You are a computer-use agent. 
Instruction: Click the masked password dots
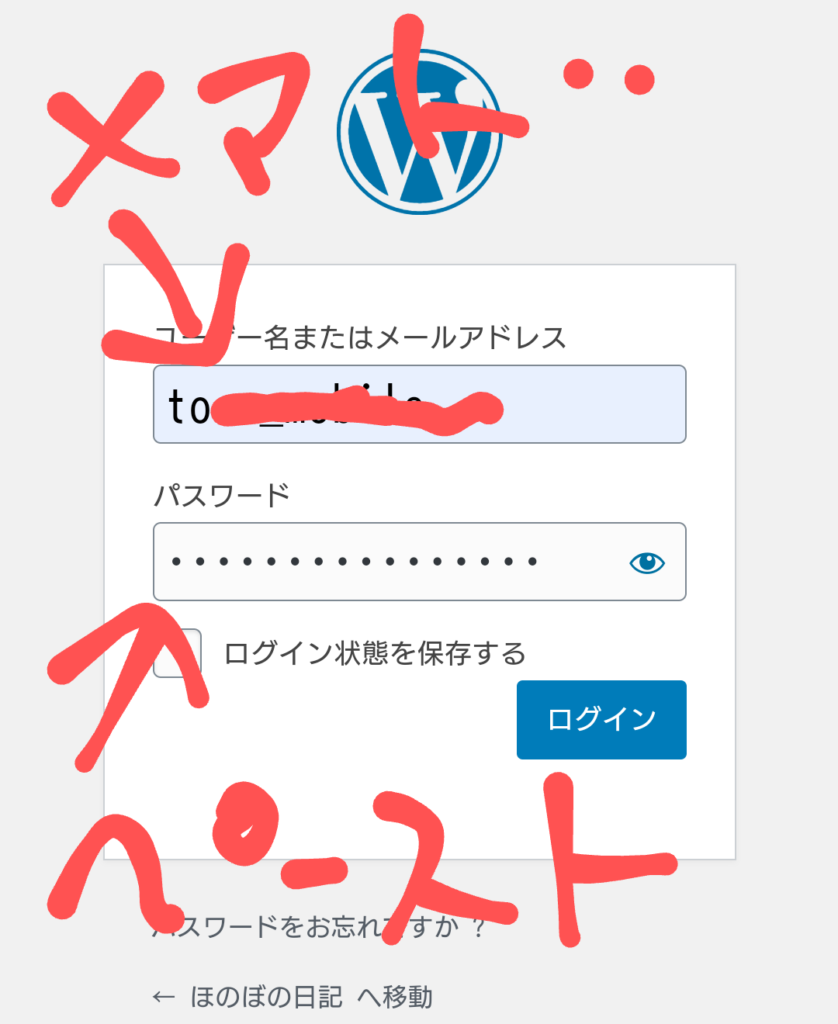pyautogui.click(x=354, y=562)
